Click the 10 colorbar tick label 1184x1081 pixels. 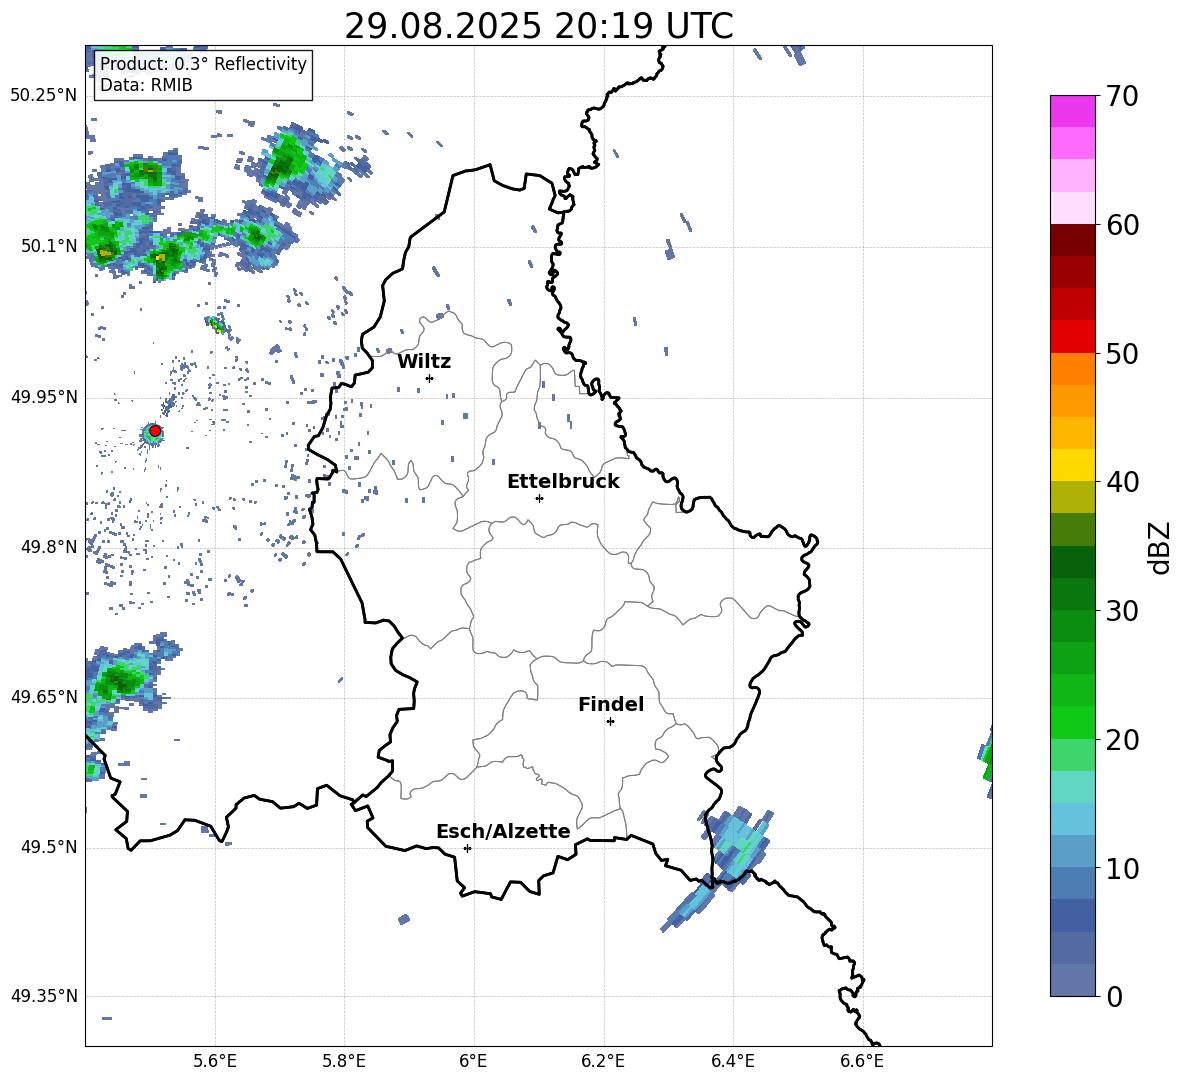[1122, 868]
